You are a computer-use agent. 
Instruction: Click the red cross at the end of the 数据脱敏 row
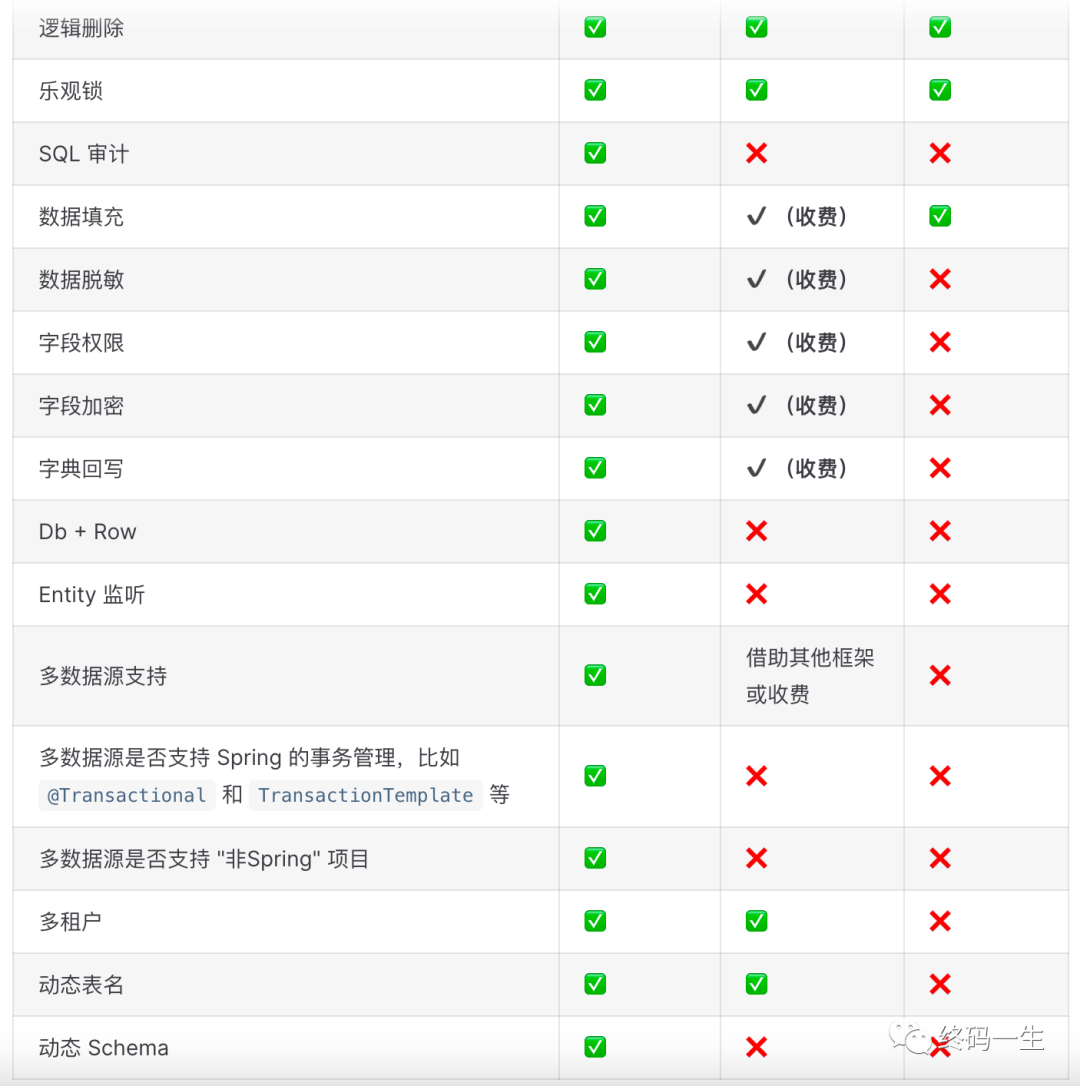940,279
